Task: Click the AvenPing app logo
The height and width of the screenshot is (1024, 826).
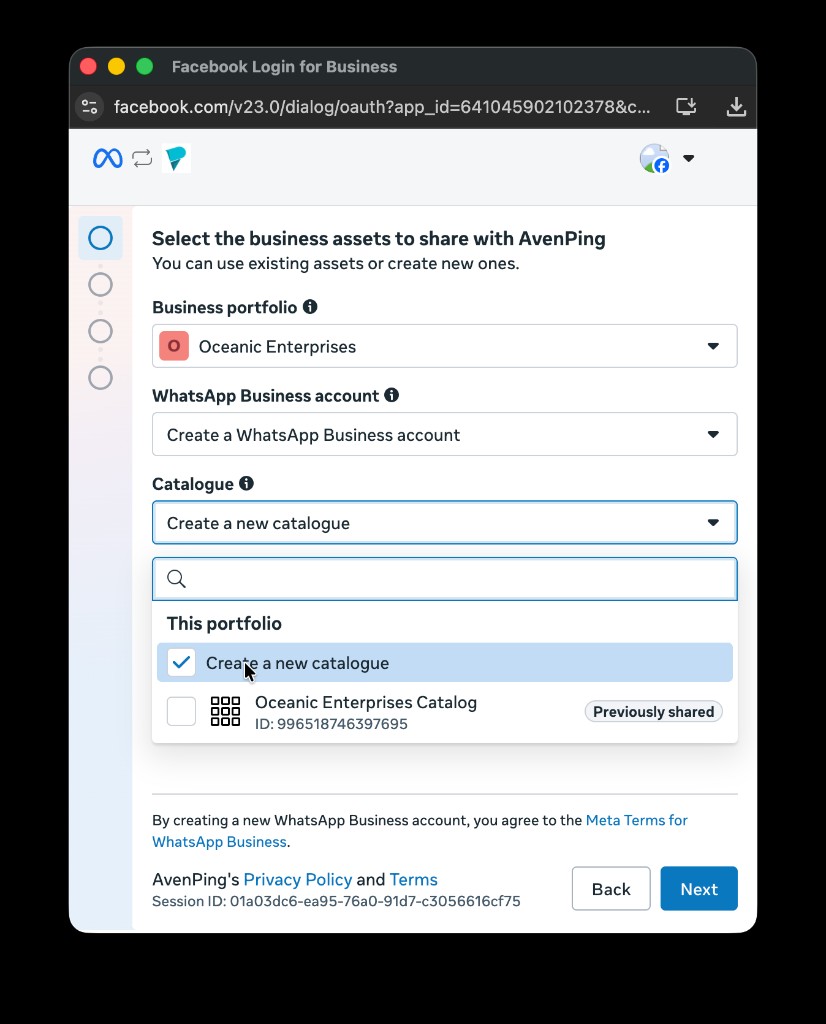Action: [176, 159]
